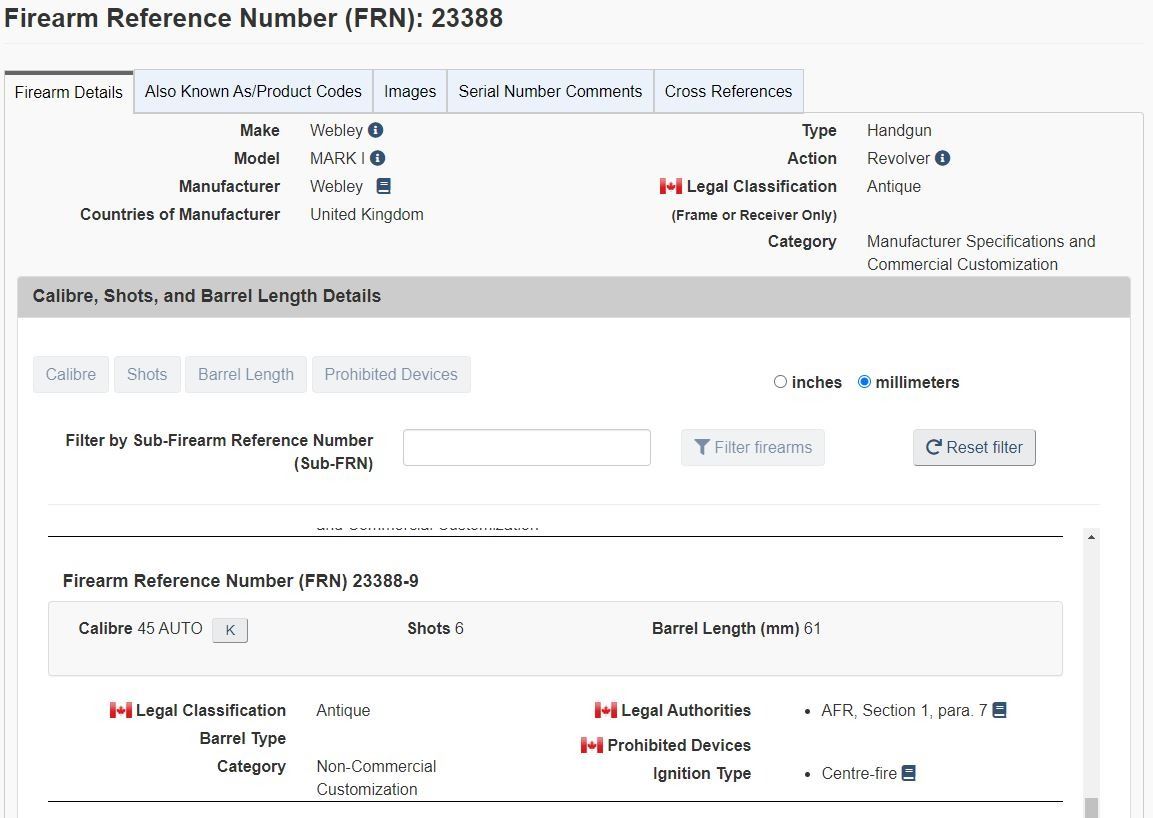
Task: Click the Canadian flag icon beside Legal Authorities
Action: click(x=606, y=710)
